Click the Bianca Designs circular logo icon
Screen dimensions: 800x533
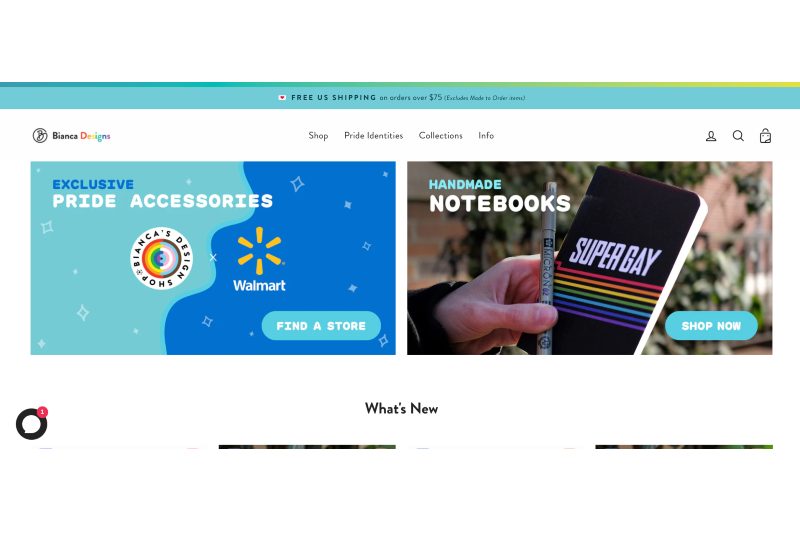tap(40, 136)
